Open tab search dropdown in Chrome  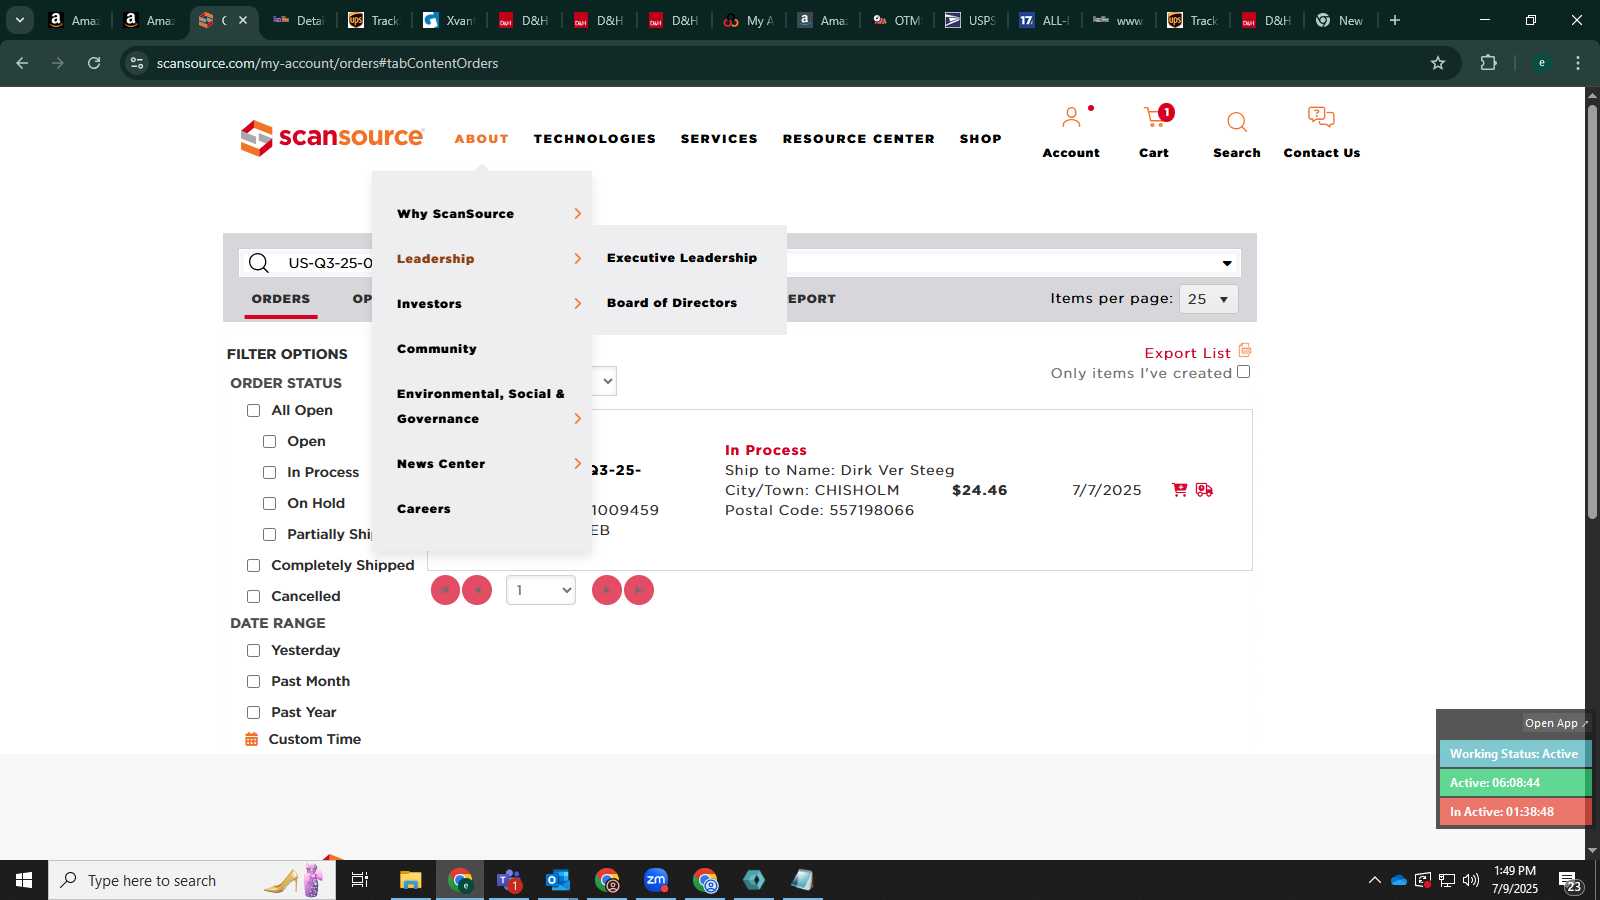click(19, 20)
